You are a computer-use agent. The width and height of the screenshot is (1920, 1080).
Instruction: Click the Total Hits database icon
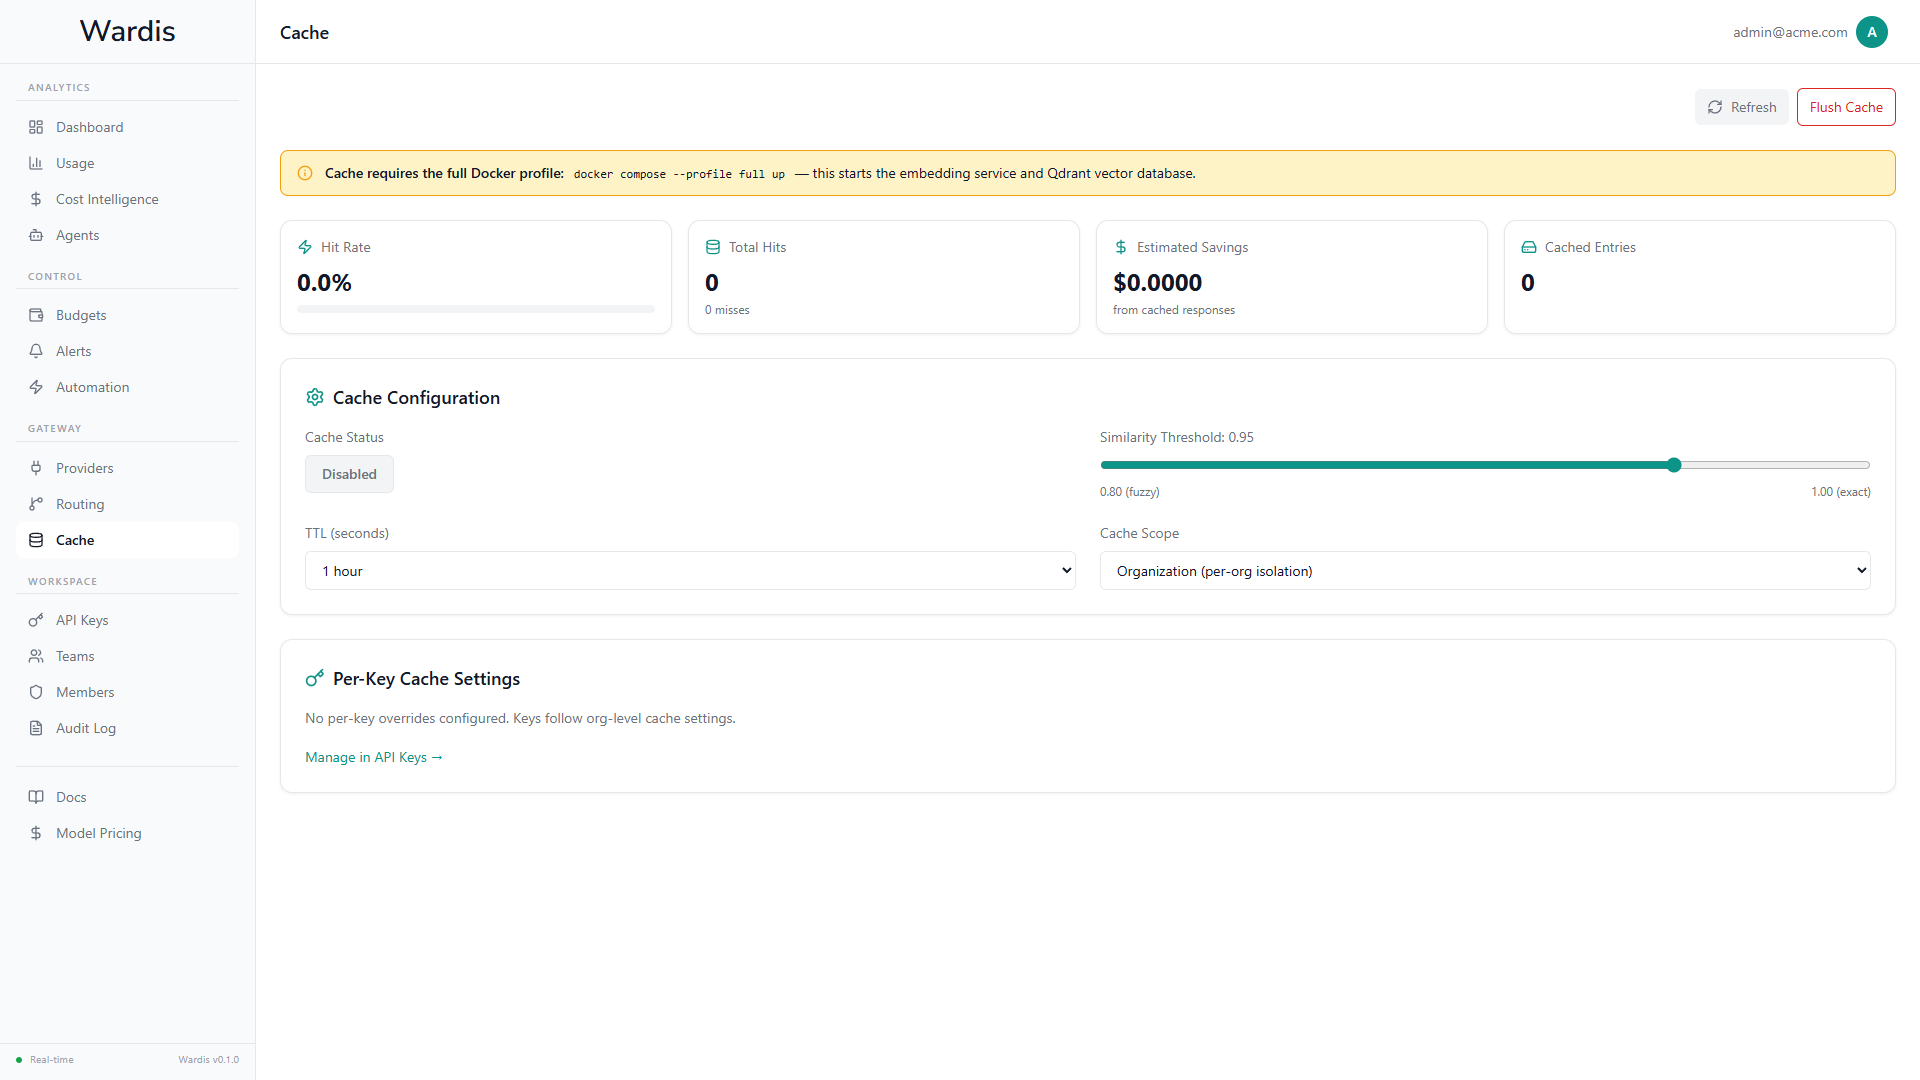[x=713, y=247]
